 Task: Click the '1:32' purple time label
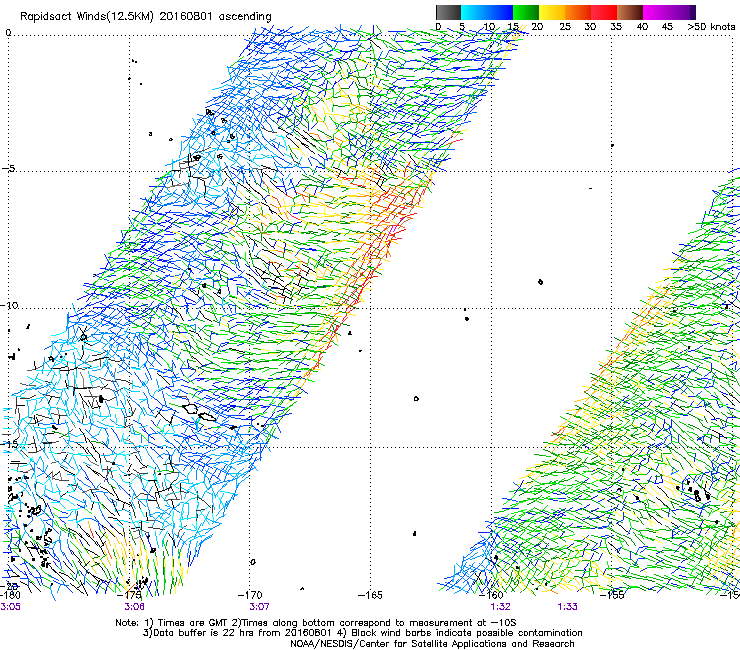500,607
